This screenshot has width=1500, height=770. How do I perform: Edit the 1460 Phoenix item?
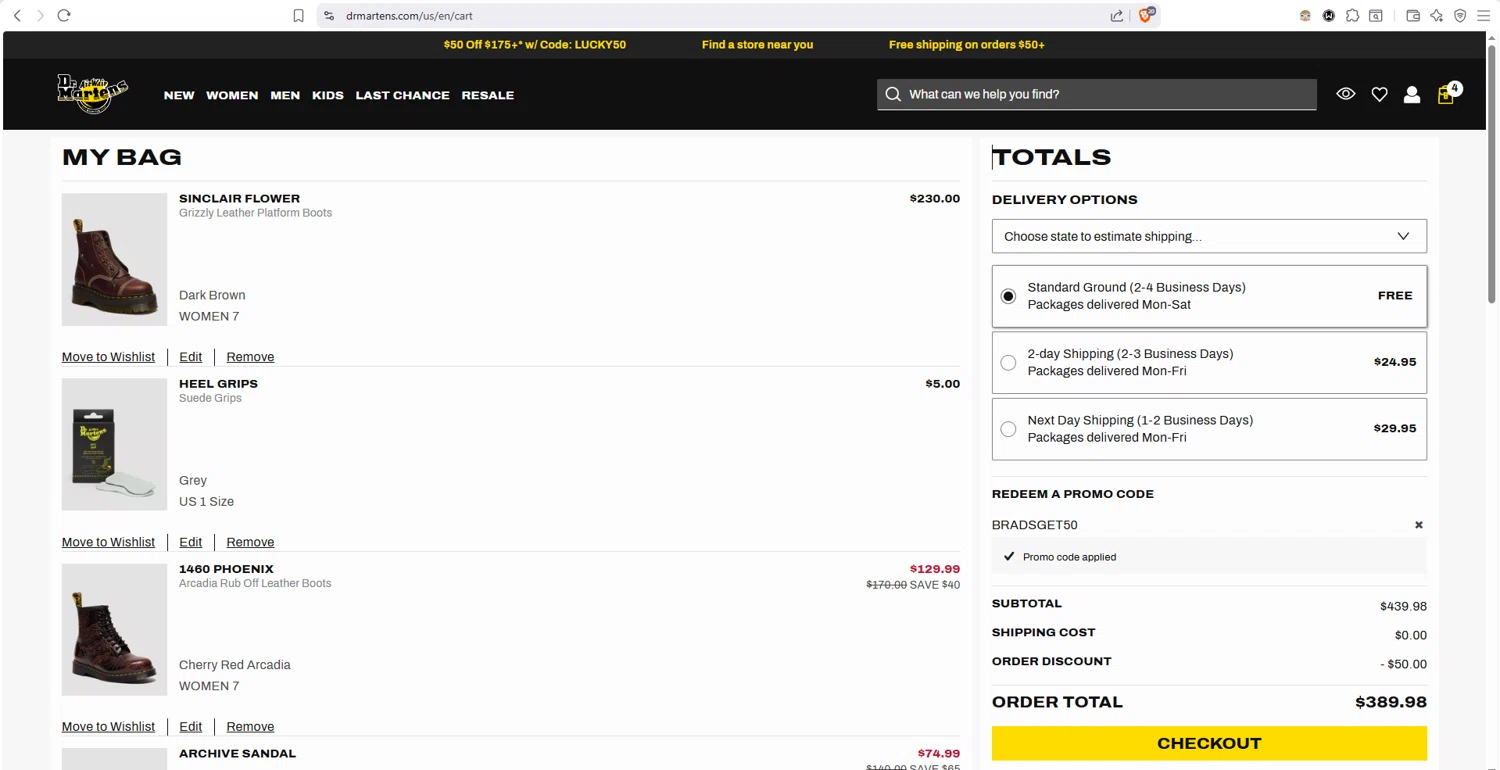click(x=190, y=727)
